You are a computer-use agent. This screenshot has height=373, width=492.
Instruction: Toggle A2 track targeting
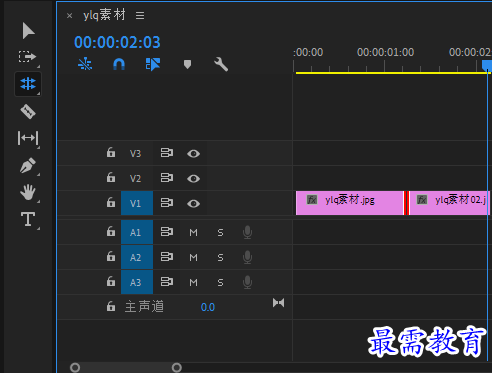[137, 257]
